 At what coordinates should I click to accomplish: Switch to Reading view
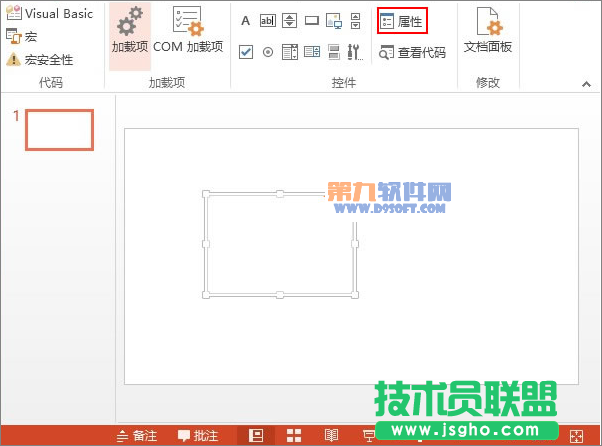(331, 436)
